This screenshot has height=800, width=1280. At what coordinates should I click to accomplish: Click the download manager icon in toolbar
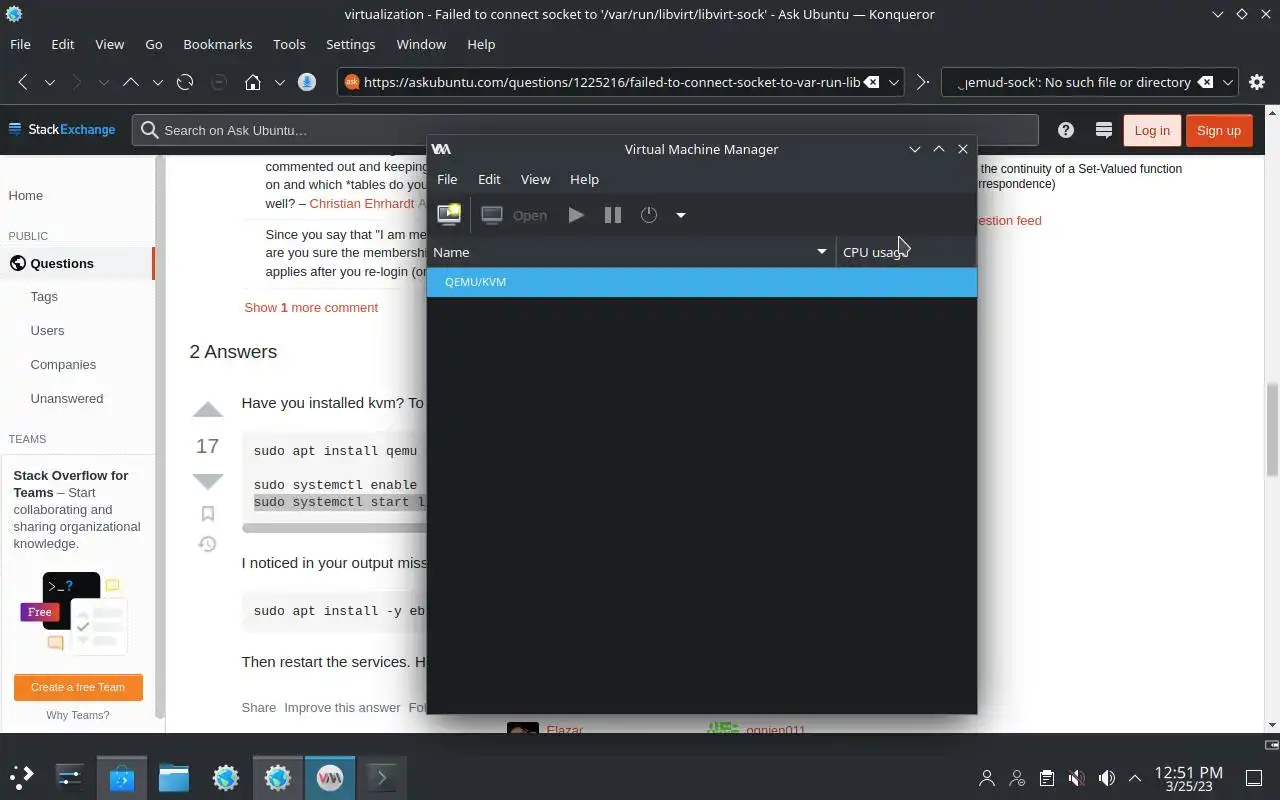pos(307,82)
